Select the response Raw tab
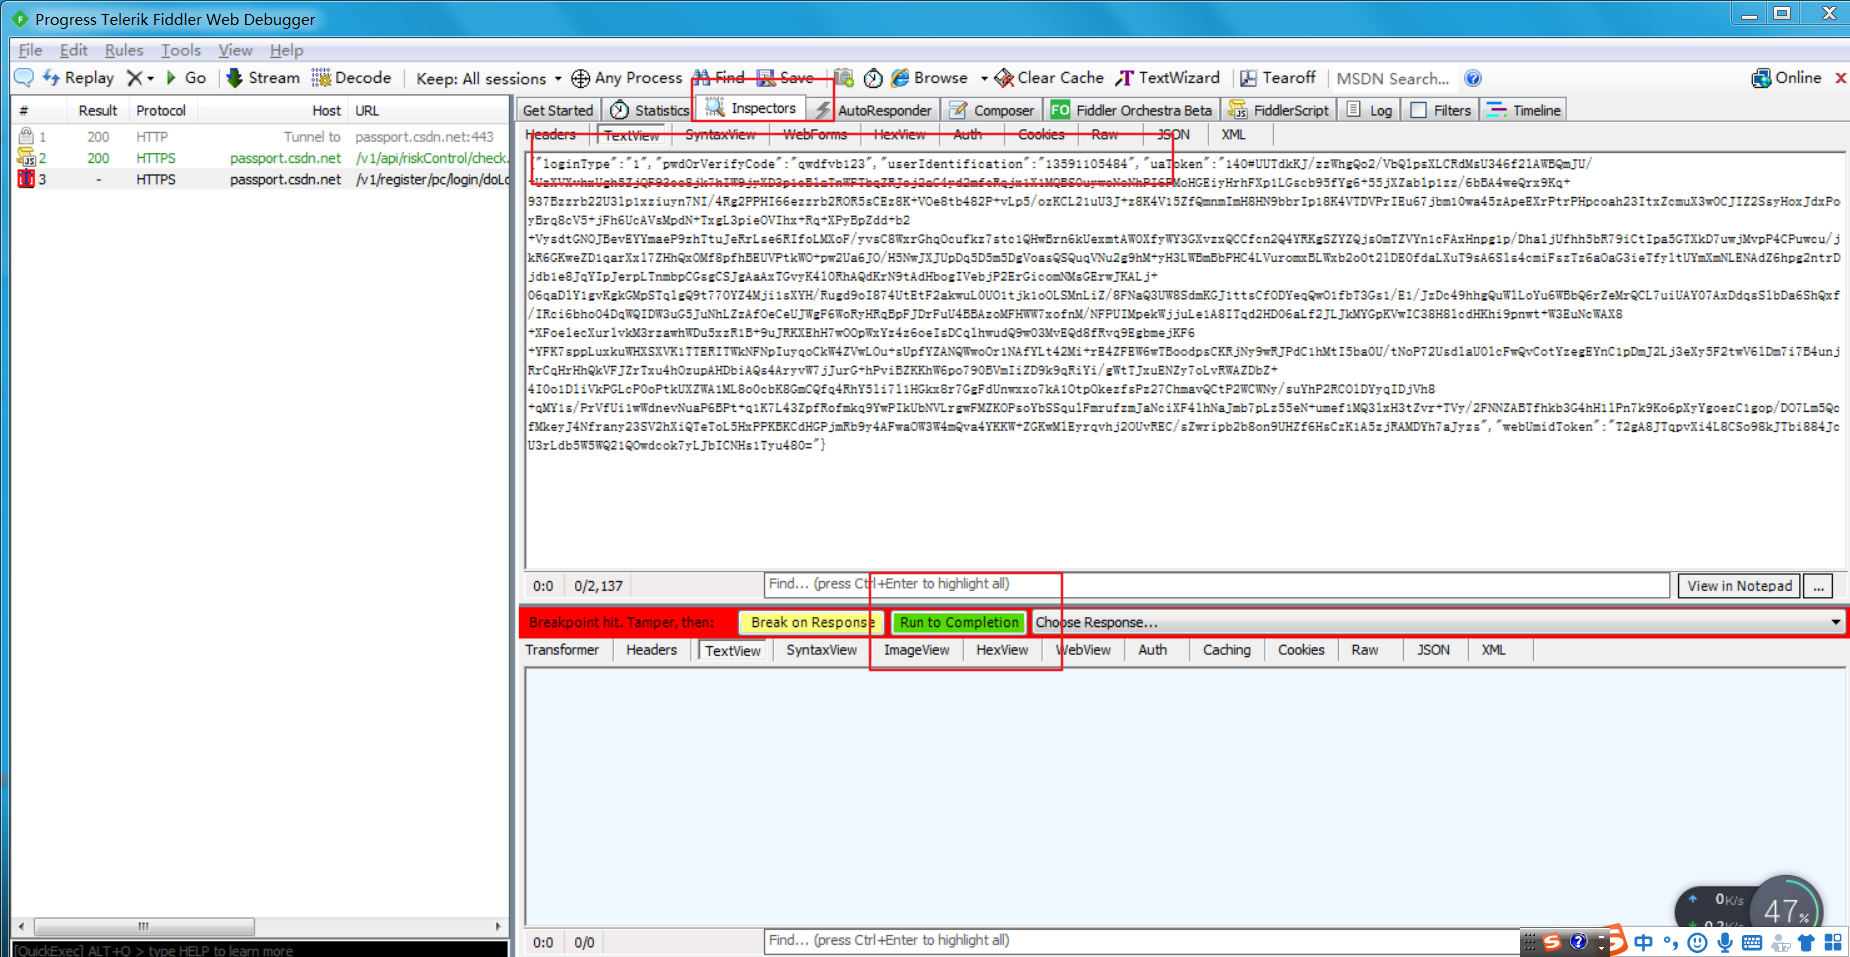 (x=1365, y=650)
